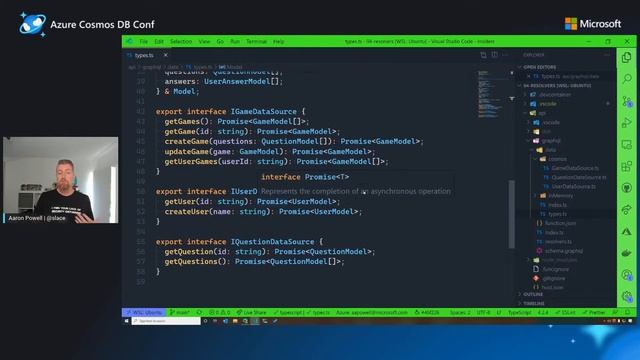Collapse the graphql folder
The width and height of the screenshot is (640, 360).
(551, 140)
